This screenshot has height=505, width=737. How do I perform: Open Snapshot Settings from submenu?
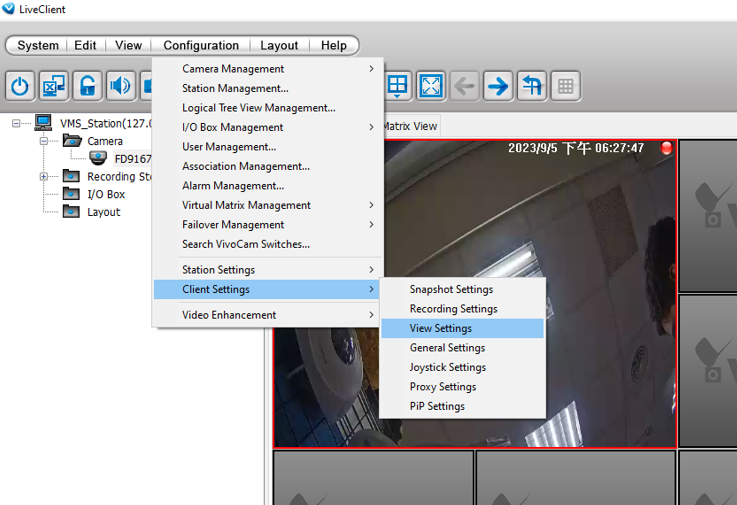click(463, 289)
